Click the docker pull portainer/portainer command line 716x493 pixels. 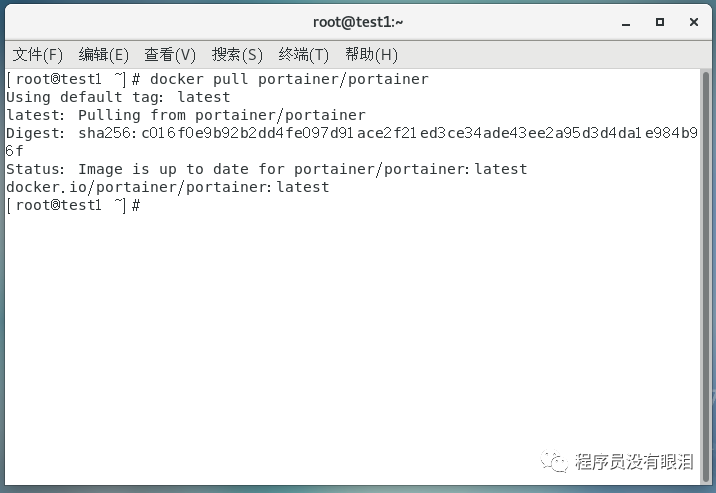218,79
